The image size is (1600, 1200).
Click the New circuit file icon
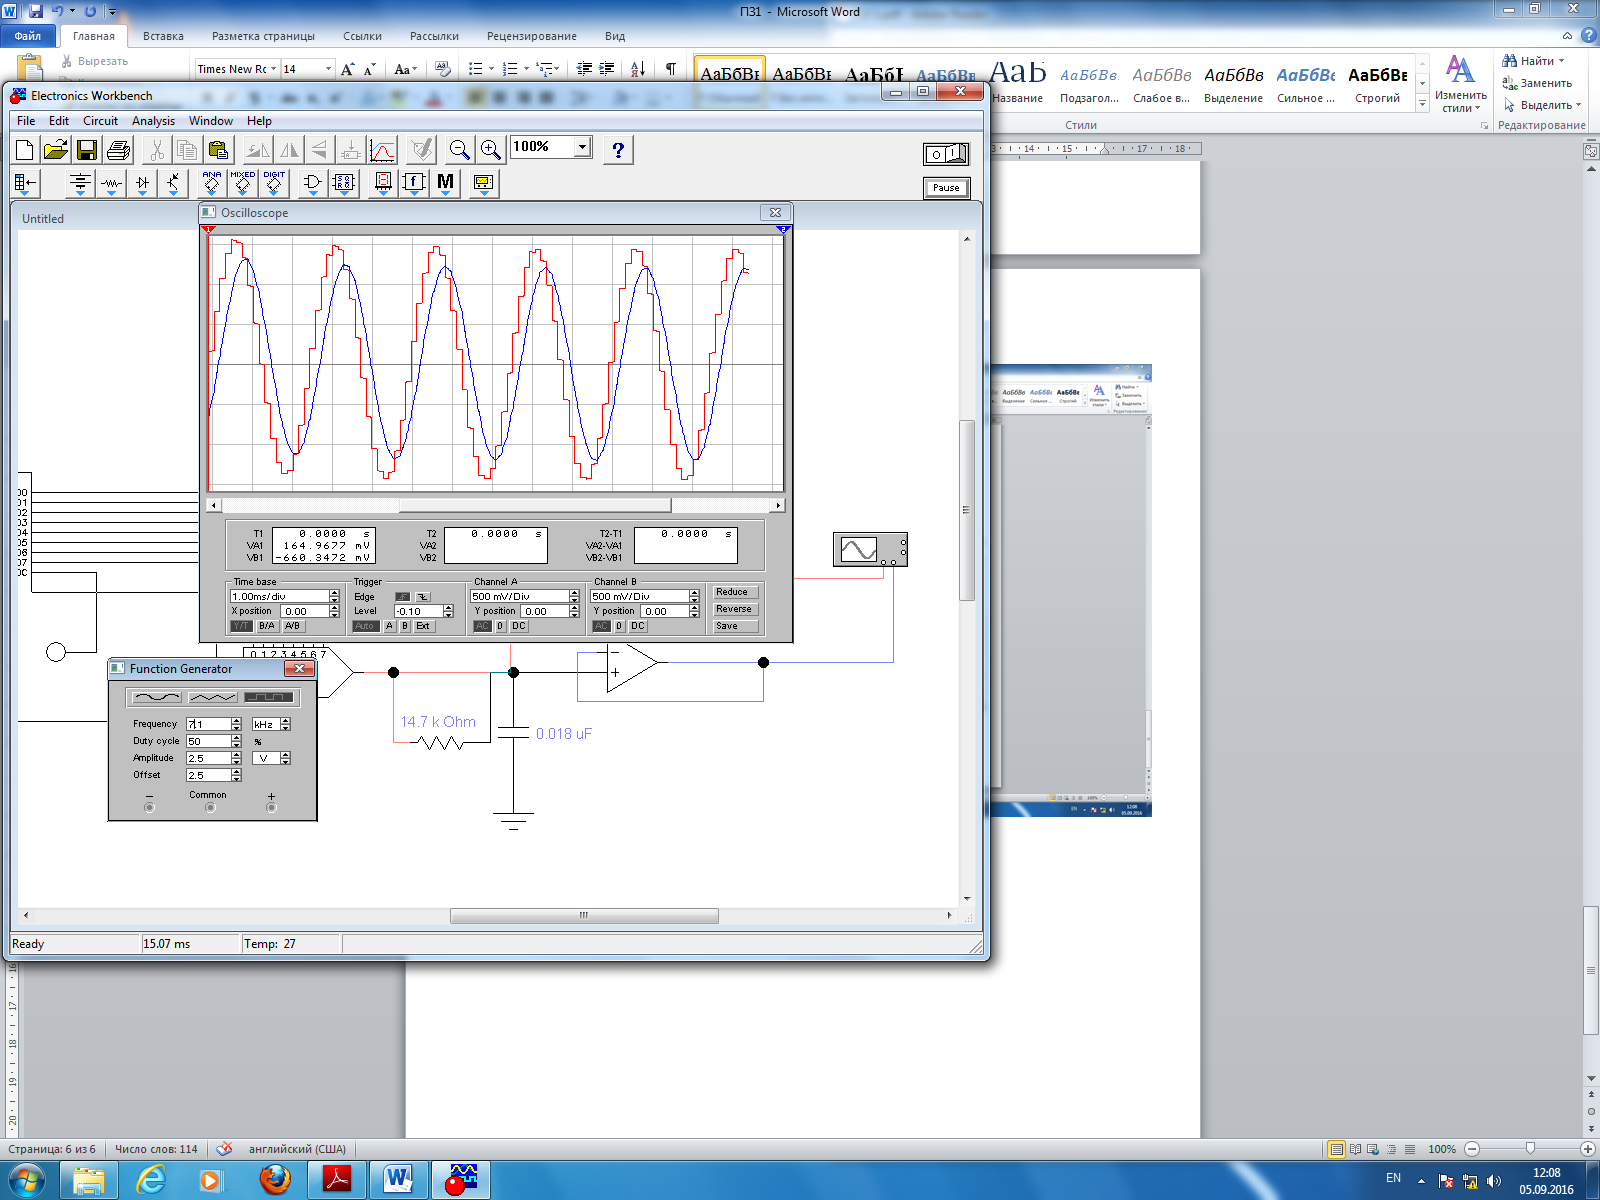(25, 150)
